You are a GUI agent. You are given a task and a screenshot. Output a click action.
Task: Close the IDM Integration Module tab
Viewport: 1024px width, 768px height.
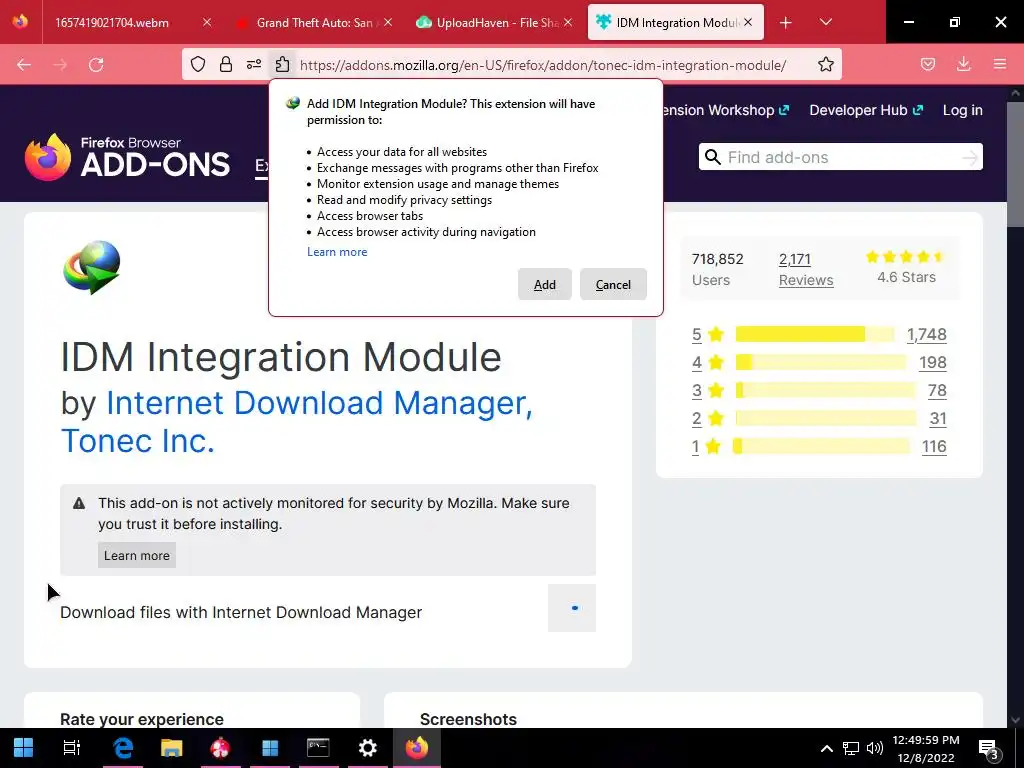pyautogui.click(x=748, y=23)
